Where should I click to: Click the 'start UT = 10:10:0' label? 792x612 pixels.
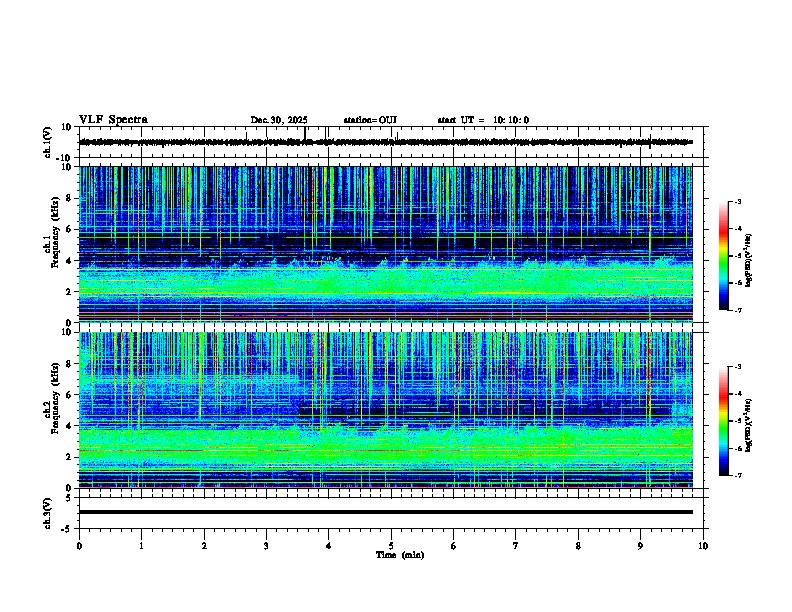[x=483, y=120]
